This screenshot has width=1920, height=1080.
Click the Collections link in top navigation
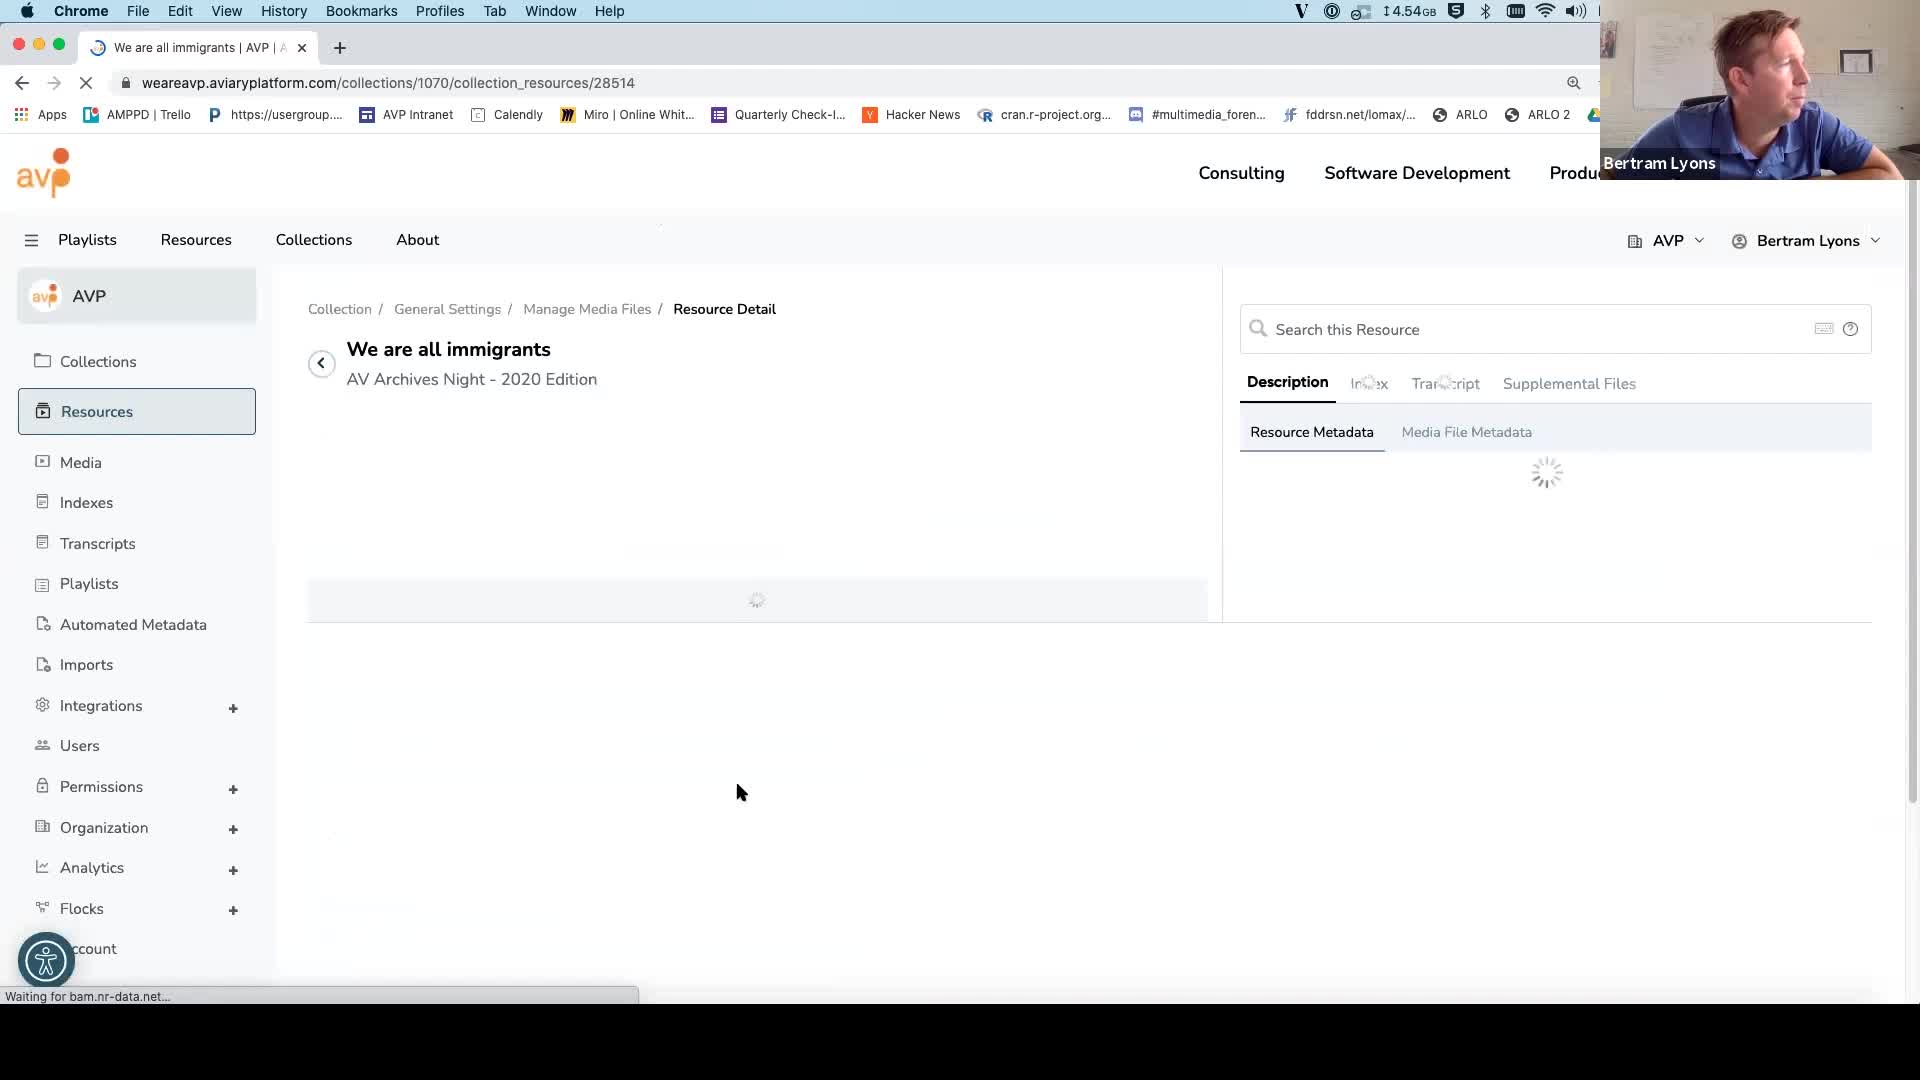[314, 240]
